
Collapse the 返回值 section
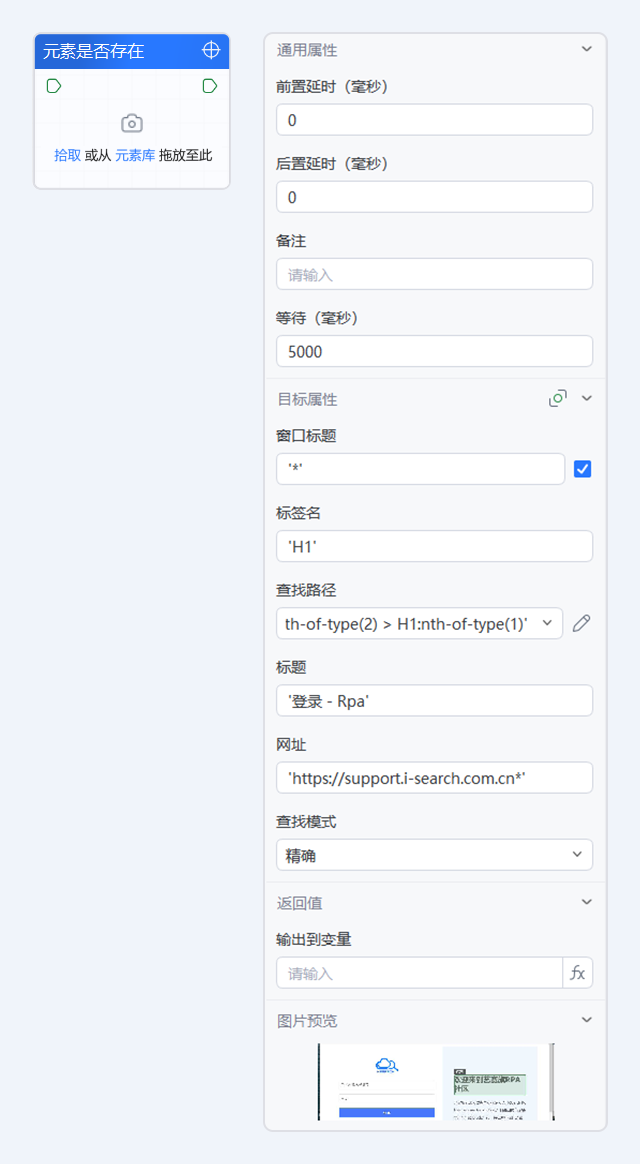point(587,902)
